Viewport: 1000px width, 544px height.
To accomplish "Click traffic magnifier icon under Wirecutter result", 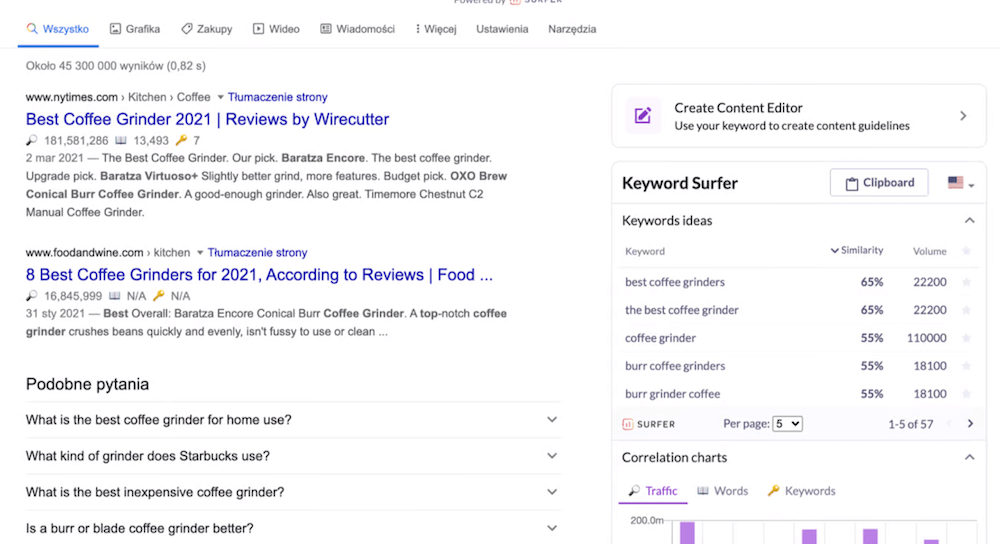I will (31, 140).
